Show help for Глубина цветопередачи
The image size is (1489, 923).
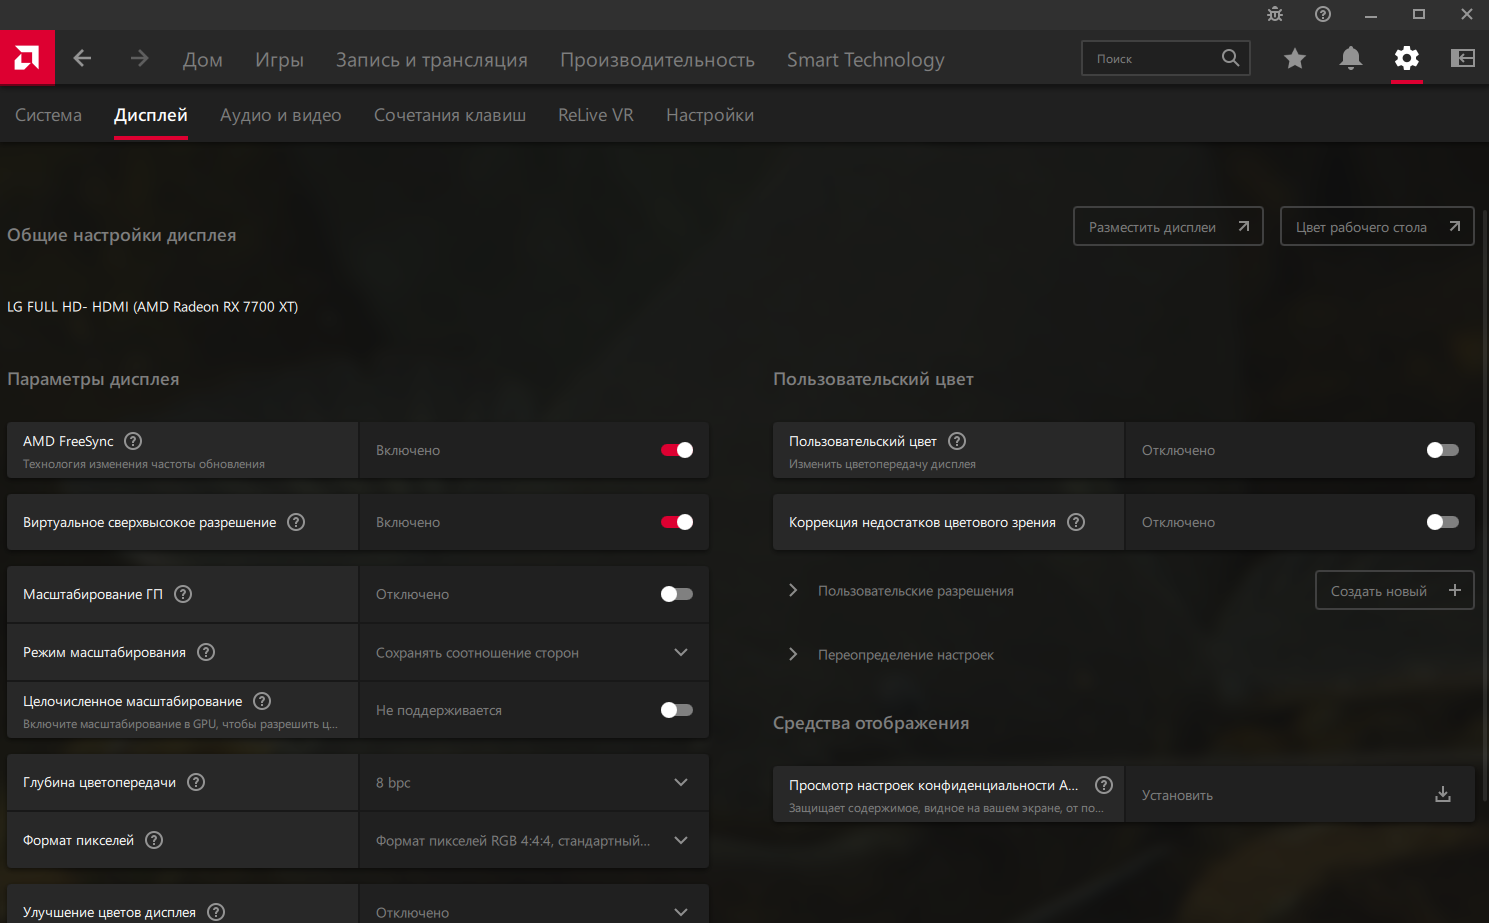pos(196,782)
